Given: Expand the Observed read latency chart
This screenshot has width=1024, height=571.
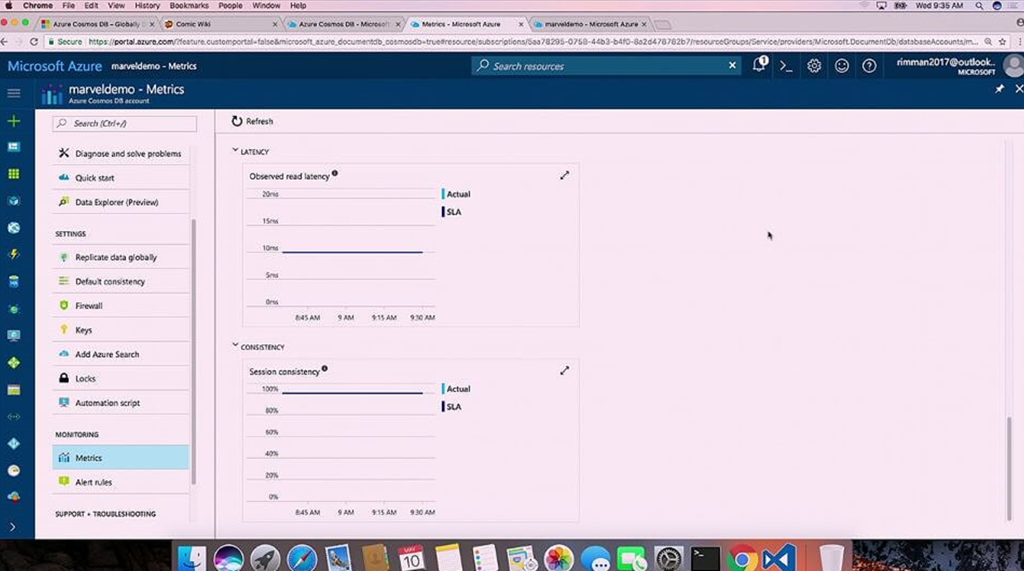Looking at the screenshot, I should tap(564, 175).
